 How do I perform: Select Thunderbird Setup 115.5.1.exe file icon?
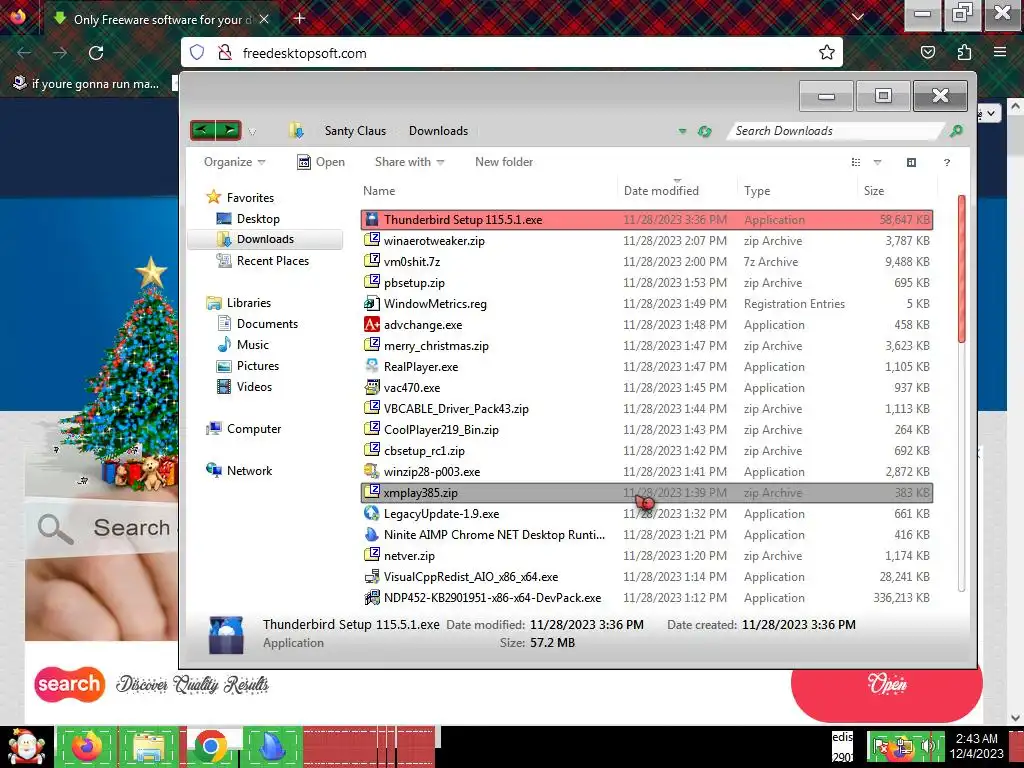coord(372,219)
